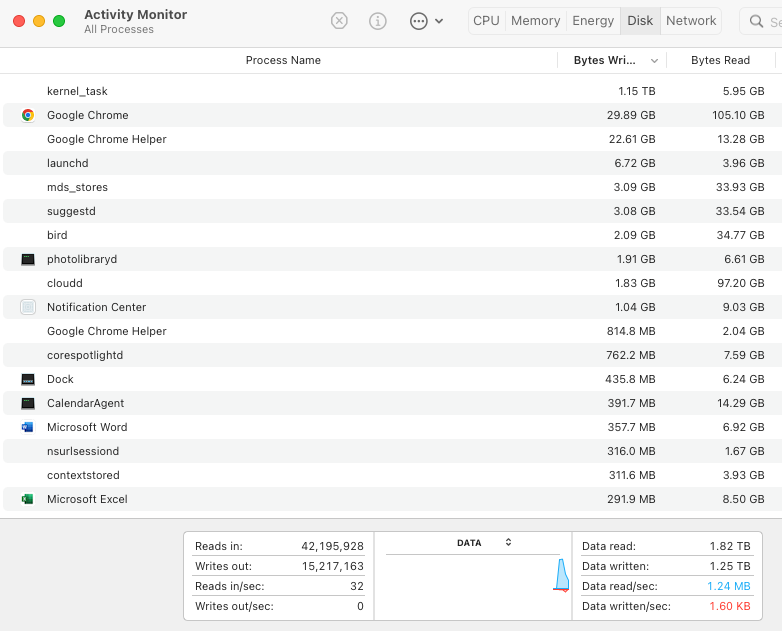Select the Dock process name
Image resolution: width=782 pixels, height=631 pixels.
tap(60, 379)
